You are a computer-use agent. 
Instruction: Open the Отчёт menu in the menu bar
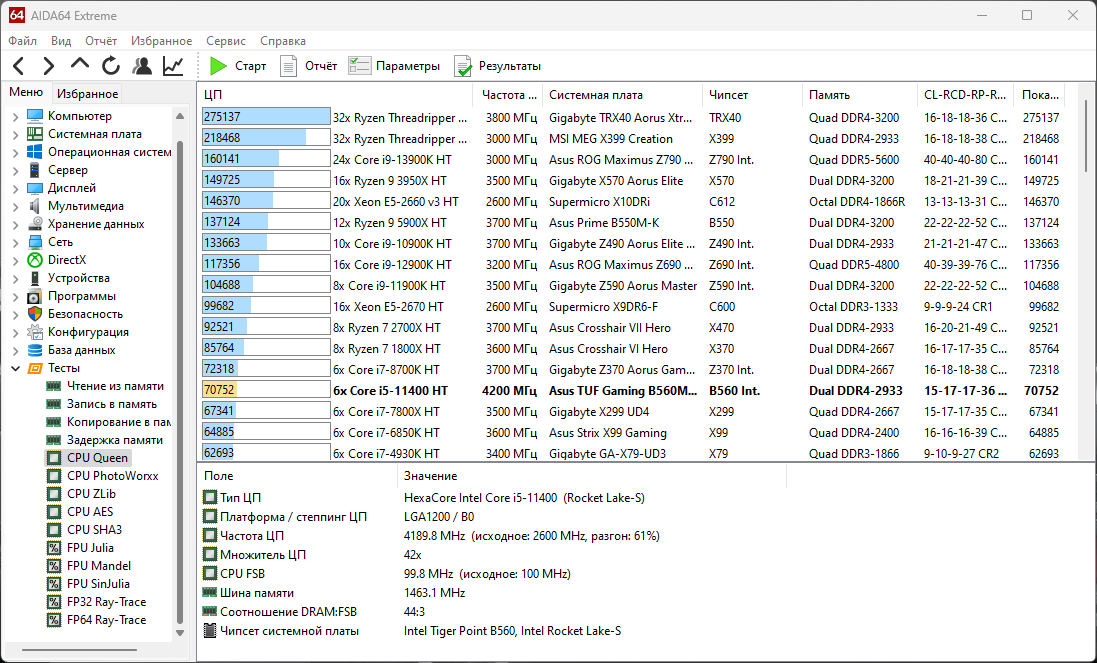[101, 41]
